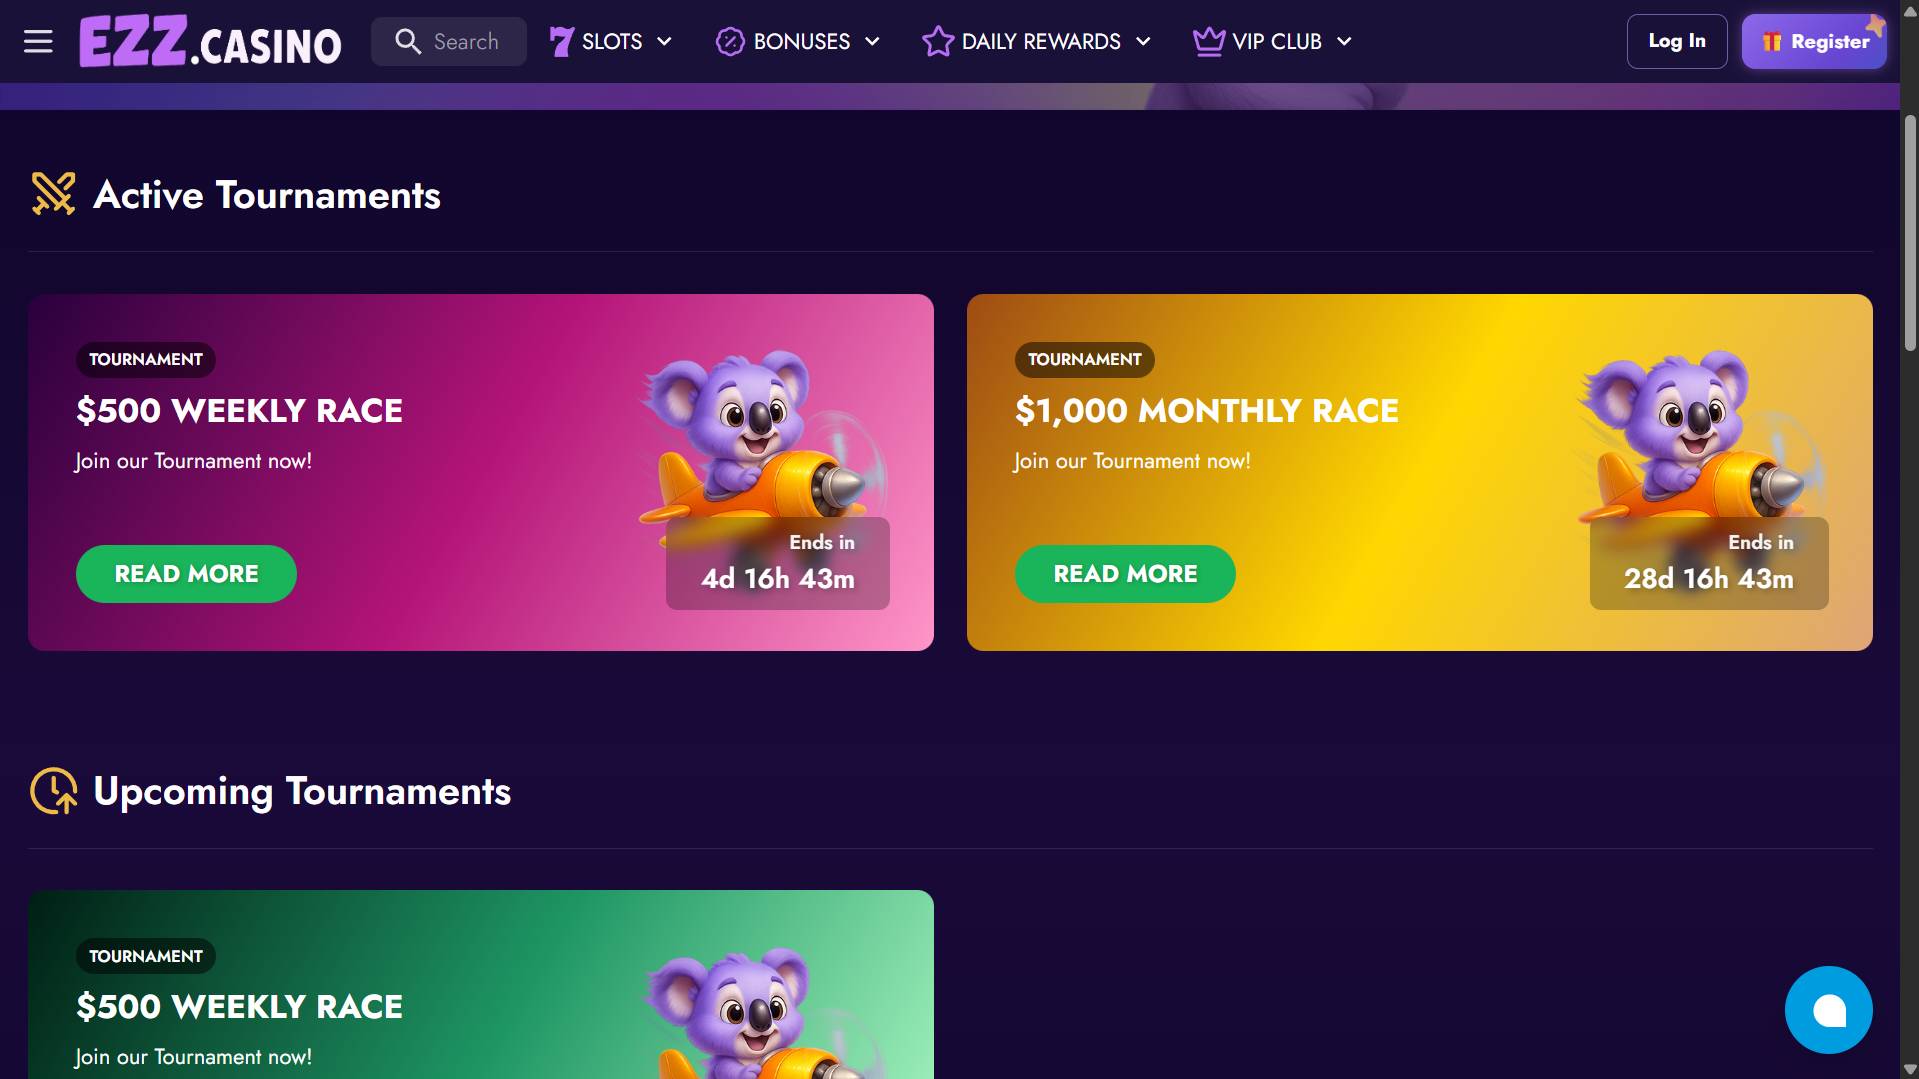
Task: Open the VIP Club menu item
Action: coord(1277,42)
